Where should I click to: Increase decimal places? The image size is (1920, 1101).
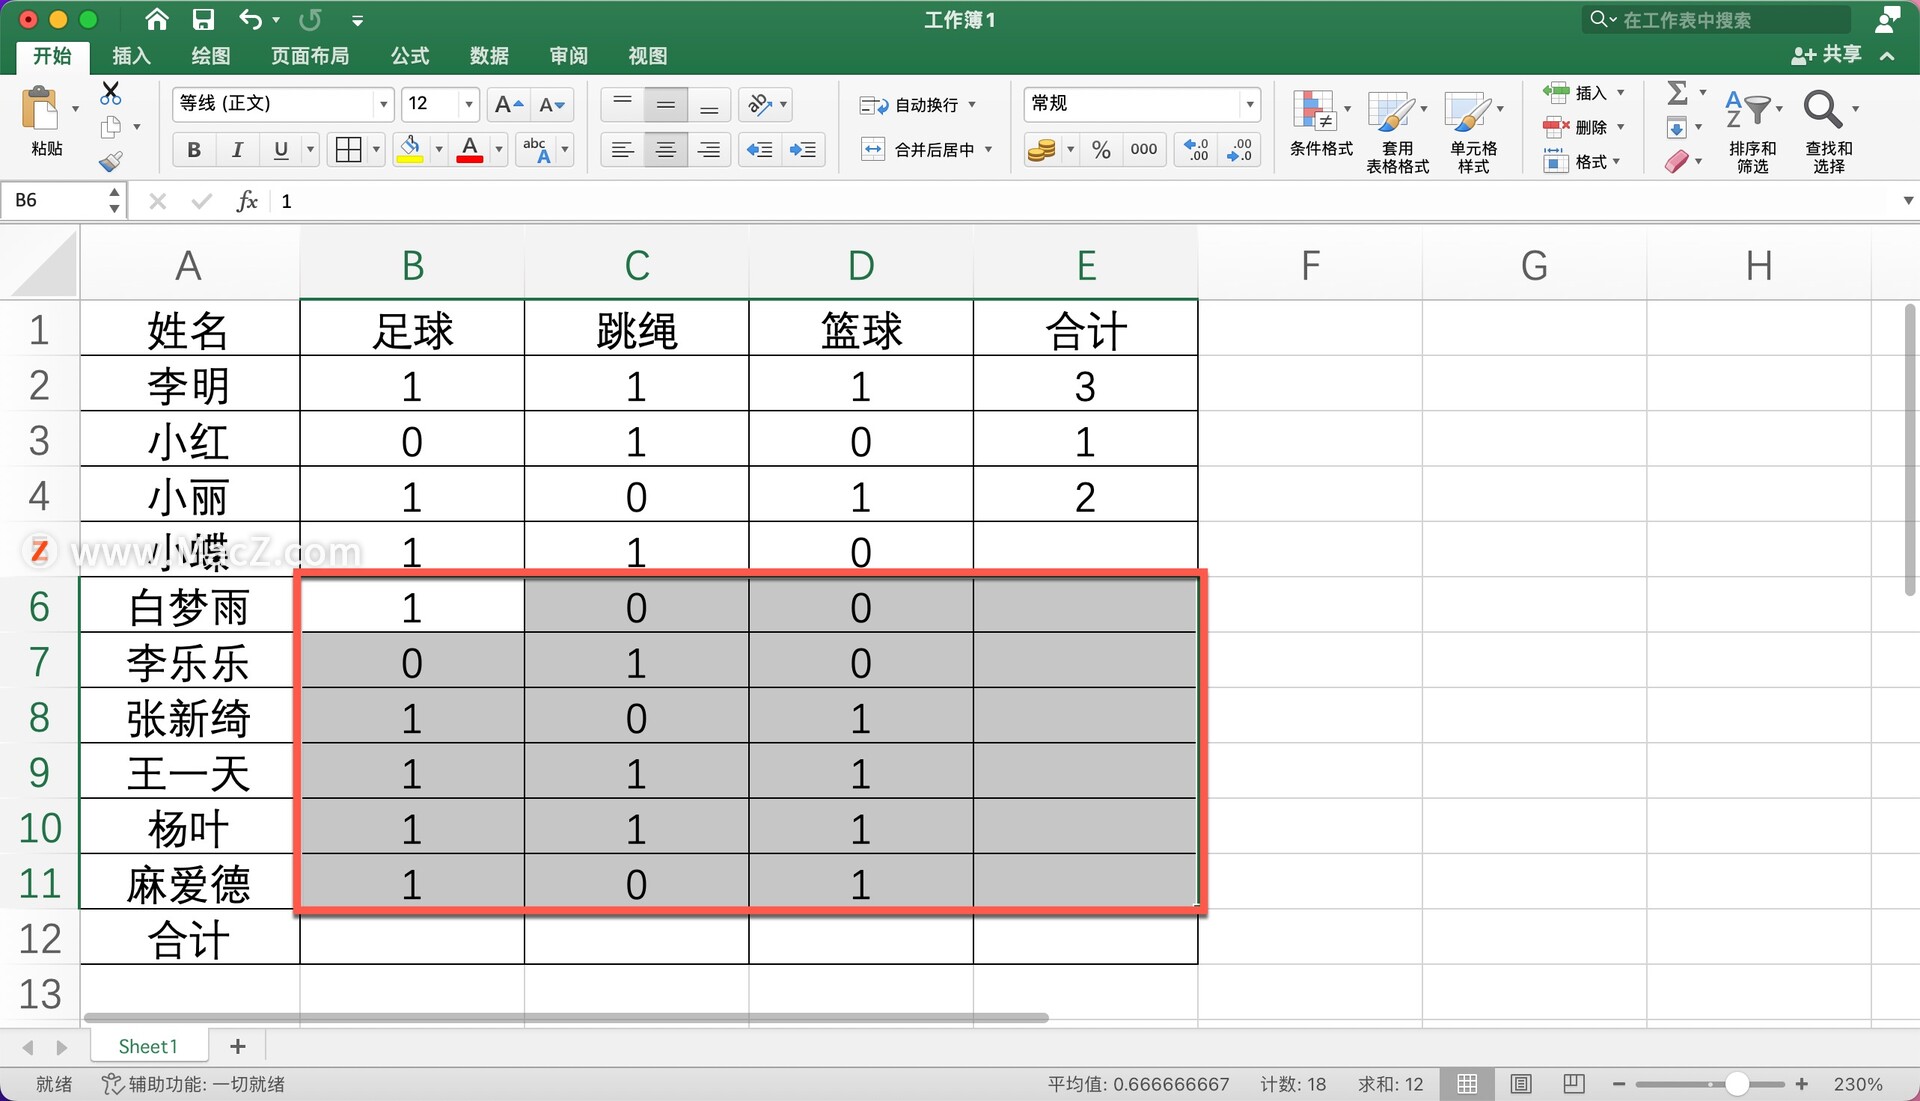point(1196,150)
